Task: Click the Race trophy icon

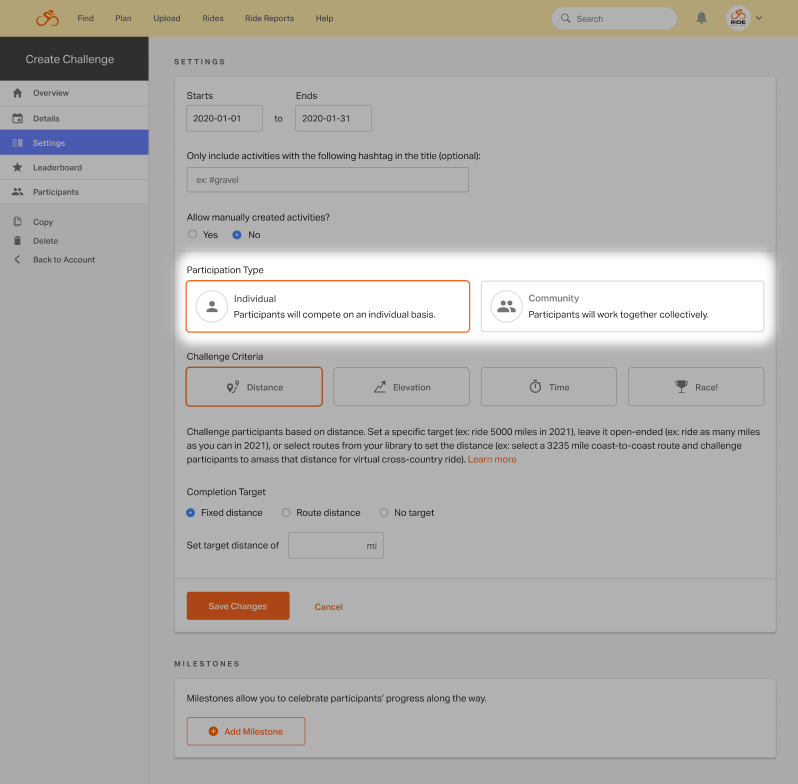Action: [681, 387]
